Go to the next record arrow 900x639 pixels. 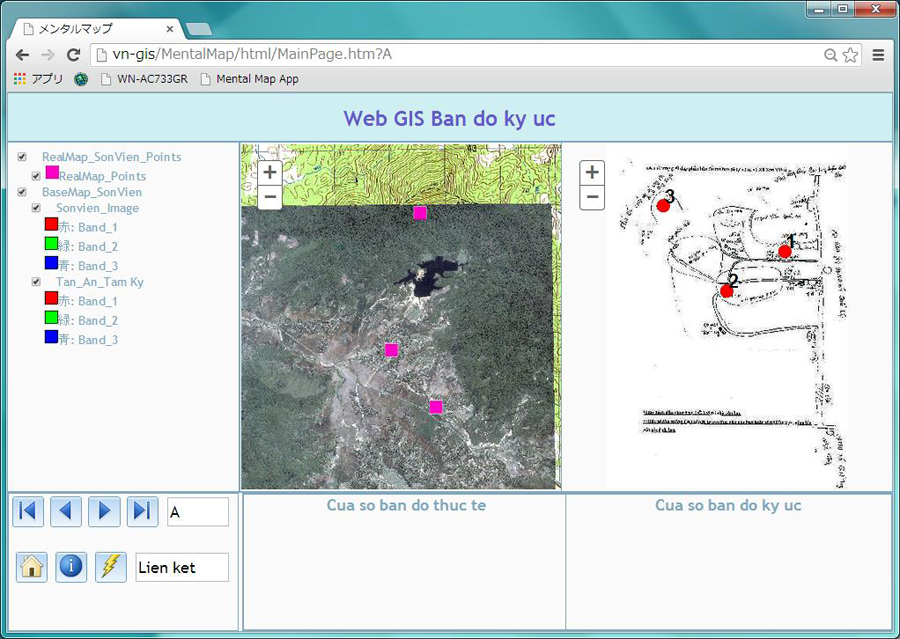pos(104,511)
